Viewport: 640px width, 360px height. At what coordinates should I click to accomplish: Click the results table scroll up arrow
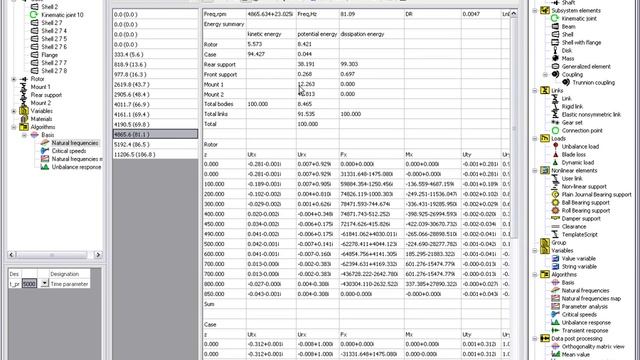pos(513,13)
